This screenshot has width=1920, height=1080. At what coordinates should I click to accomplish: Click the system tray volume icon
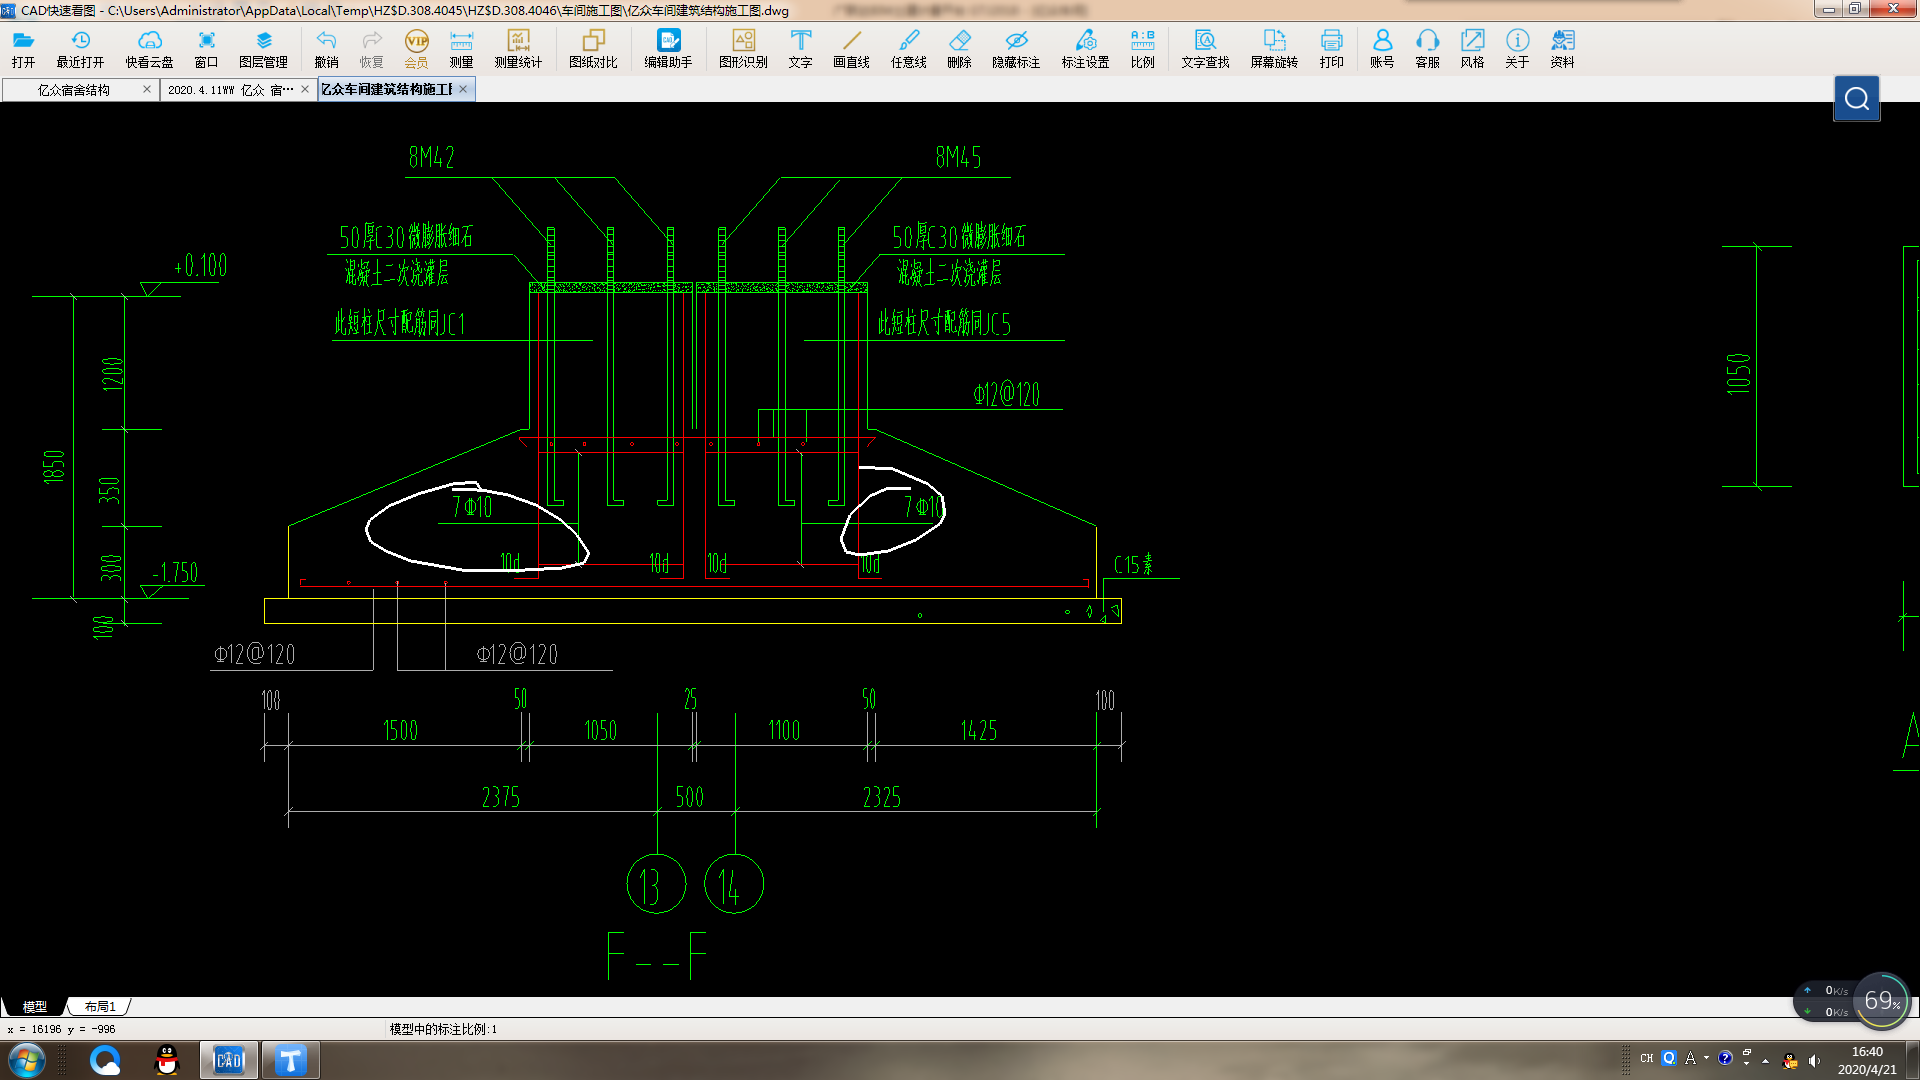click(1814, 1060)
